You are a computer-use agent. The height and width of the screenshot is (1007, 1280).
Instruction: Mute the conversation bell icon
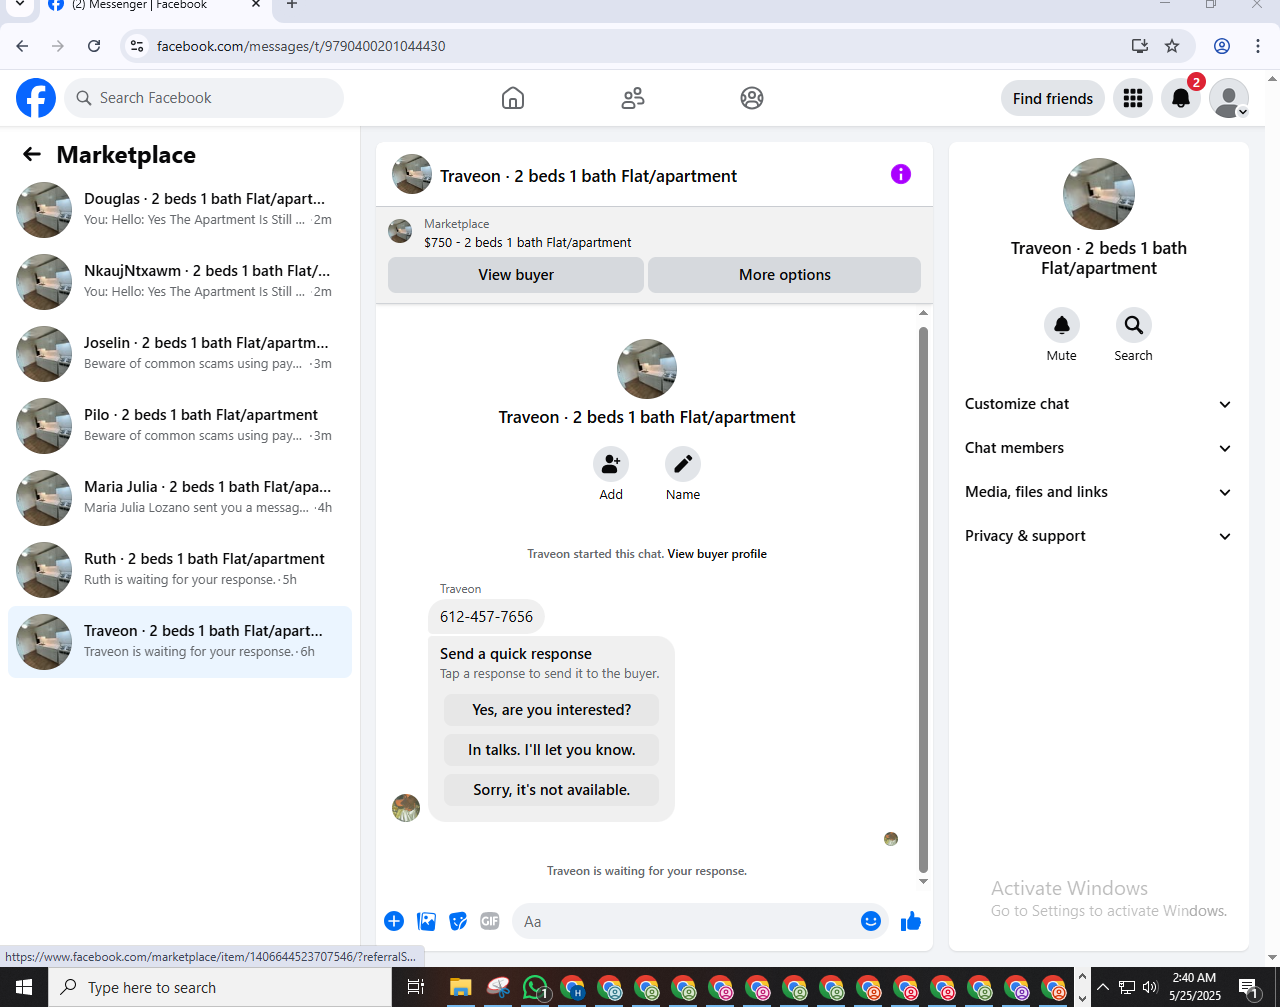(1062, 325)
